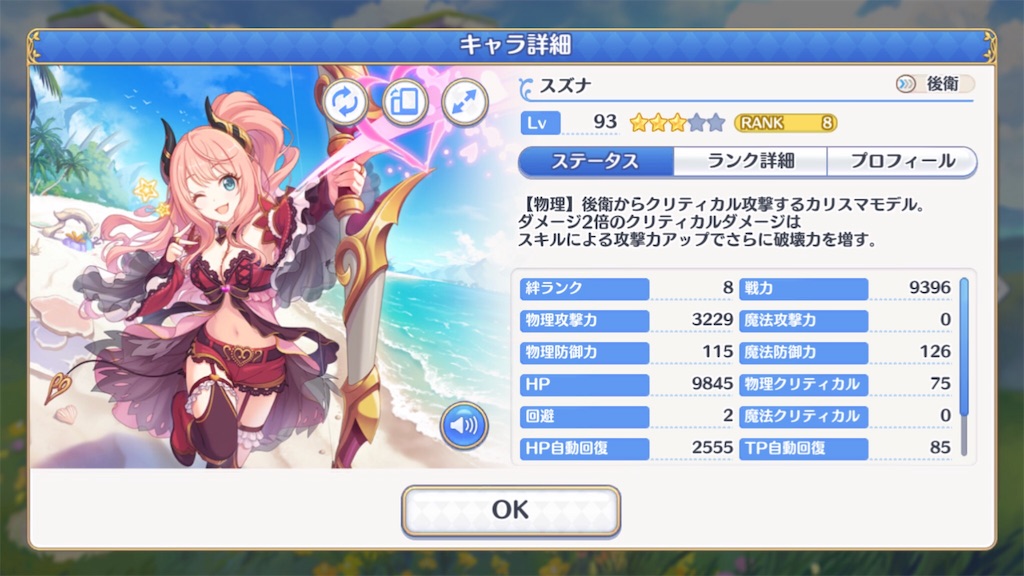Play character voice with the speaker icon
The width and height of the screenshot is (1024, 576).
point(464,426)
